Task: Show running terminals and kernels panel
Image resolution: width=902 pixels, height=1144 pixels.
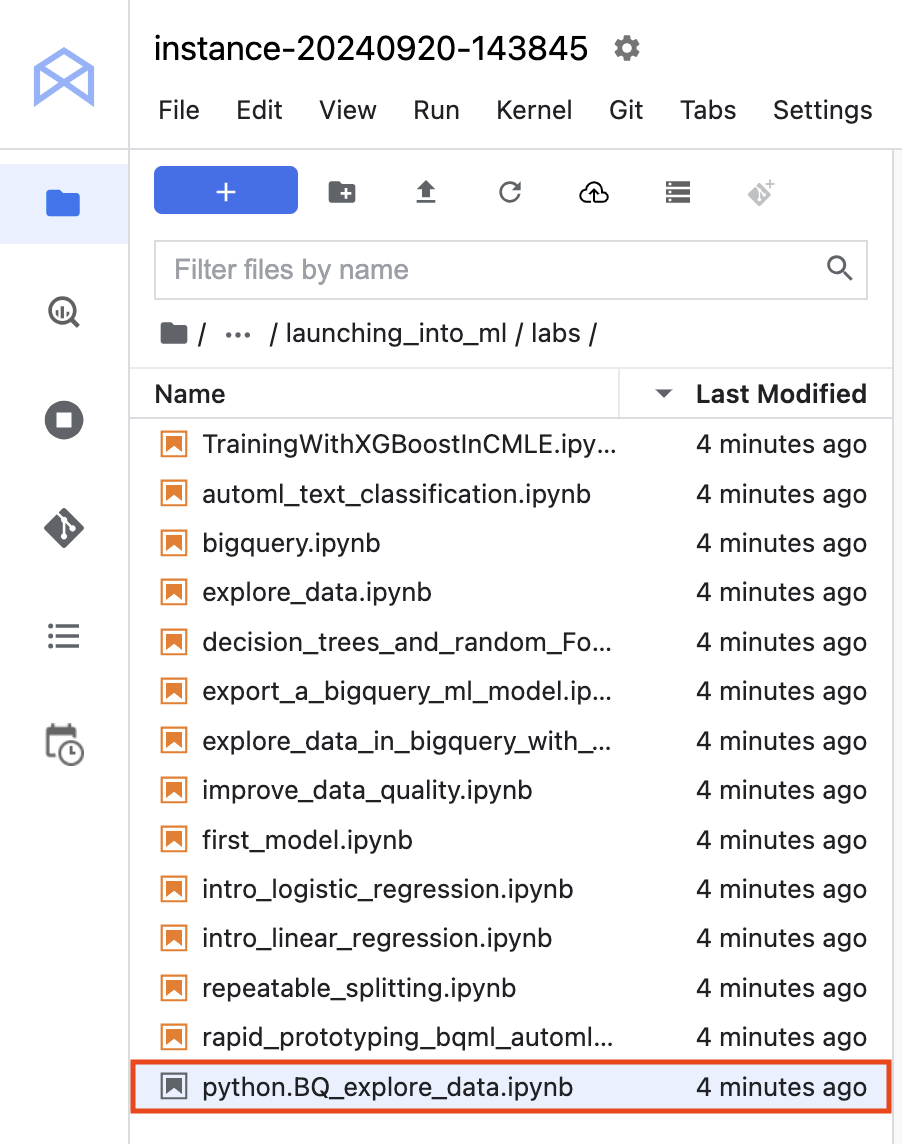Action: pyautogui.click(x=63, y=420)
